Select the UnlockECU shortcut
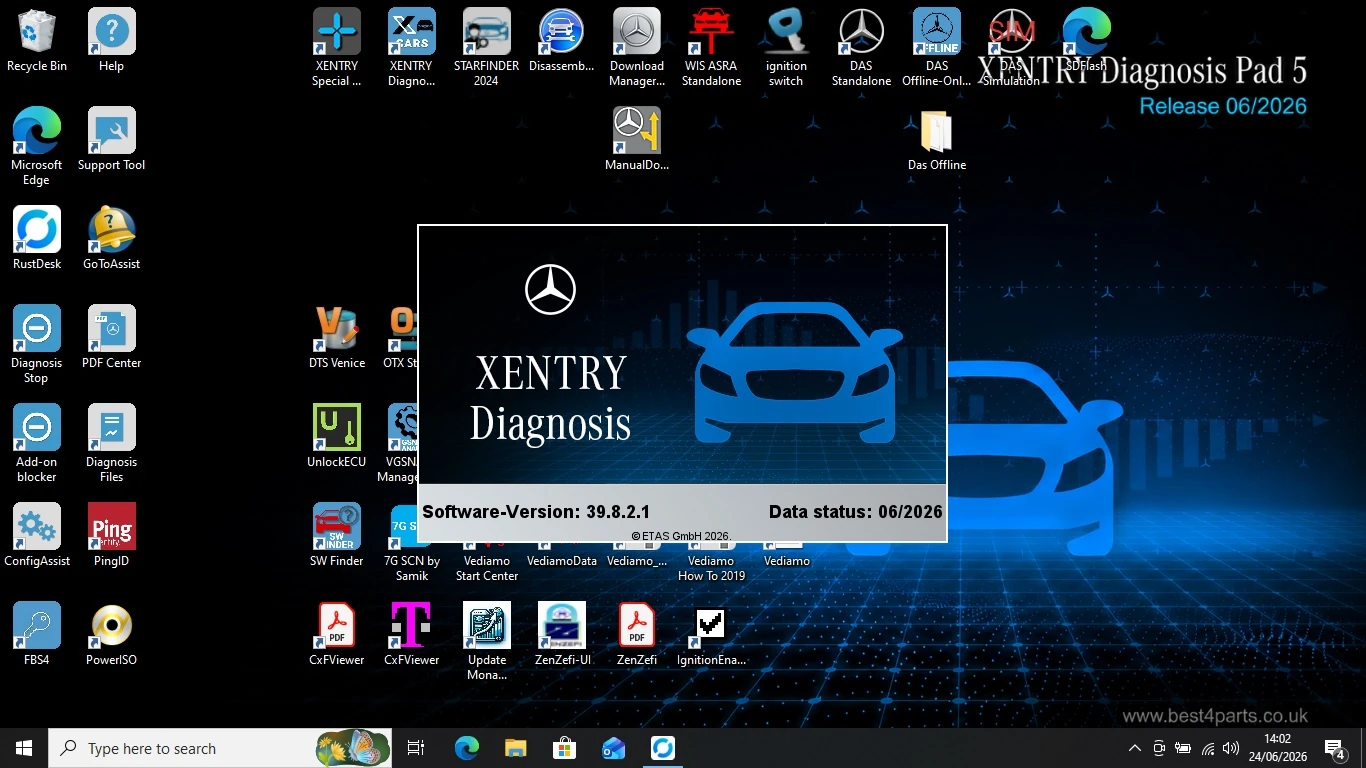 click(x=337, y=437)
